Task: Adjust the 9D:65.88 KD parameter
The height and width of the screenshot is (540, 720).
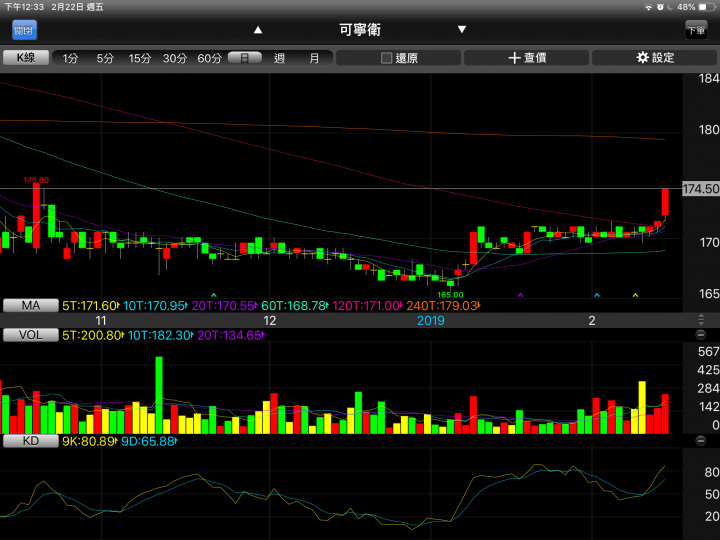Action: [x=149, y=442]
